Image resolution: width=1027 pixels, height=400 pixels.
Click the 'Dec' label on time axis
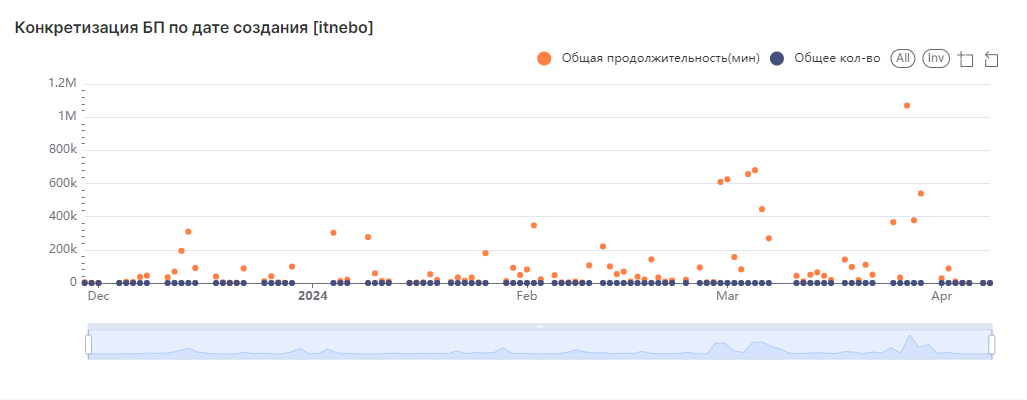click(x=98, y=296)
